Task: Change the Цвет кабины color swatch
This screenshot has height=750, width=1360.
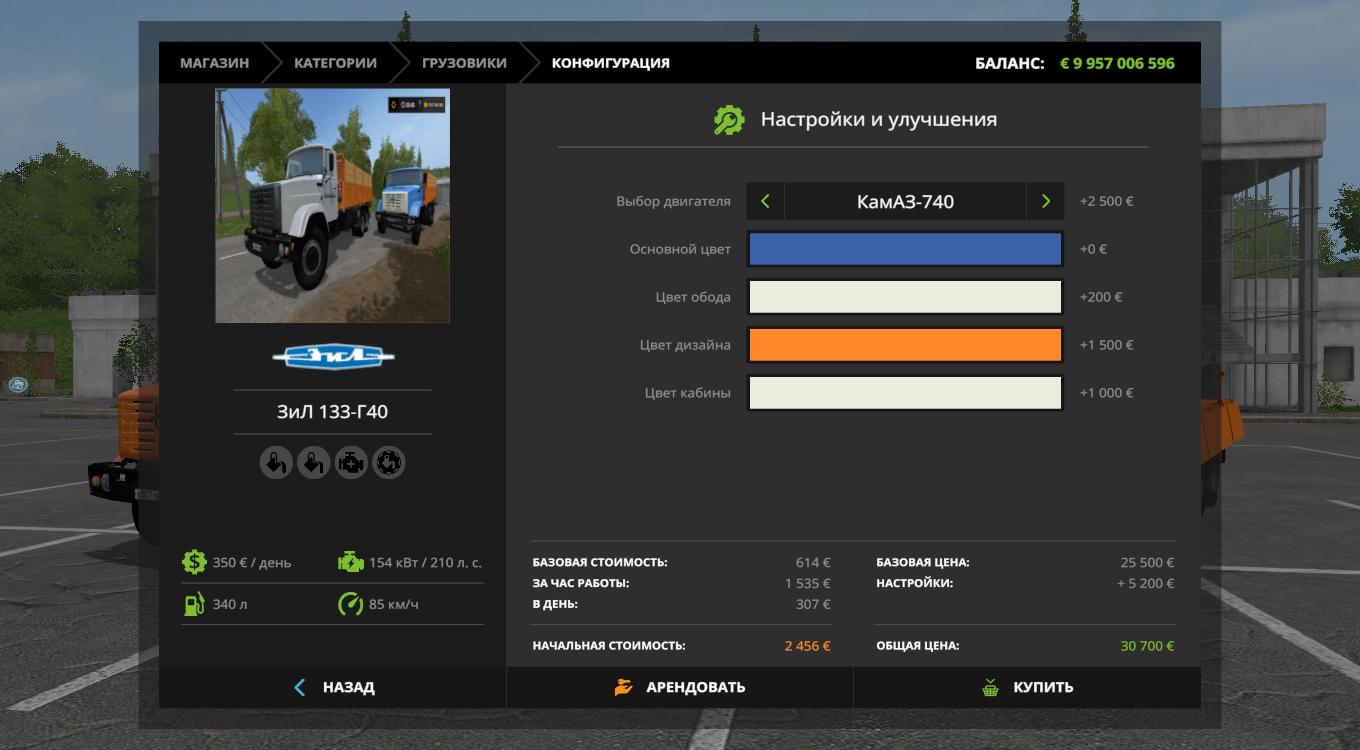Action: point(905,393)
